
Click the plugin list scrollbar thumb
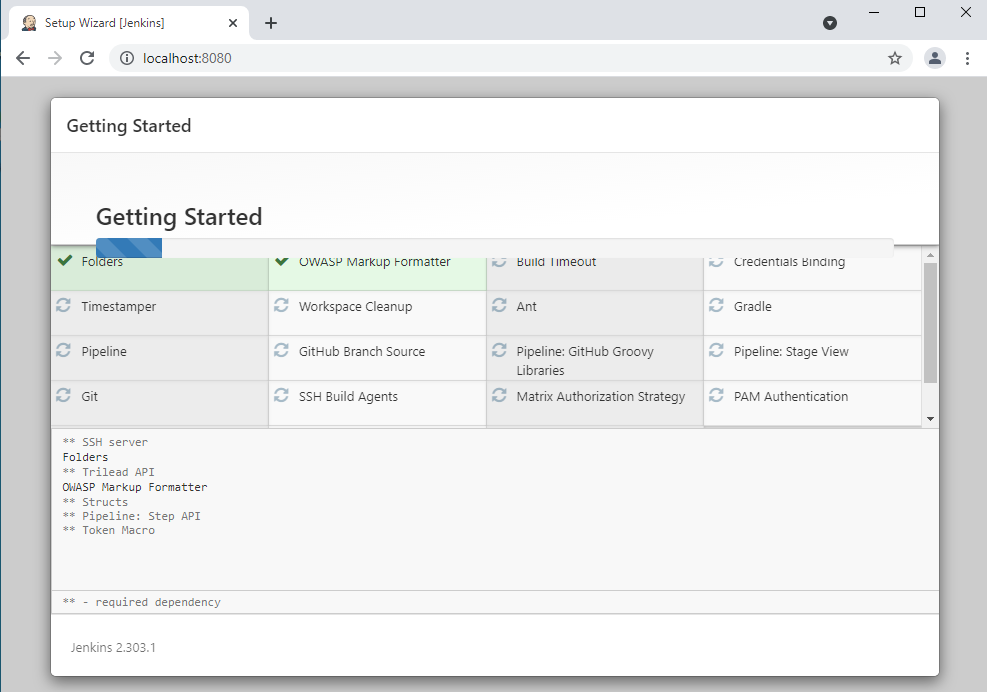point(930,323)
